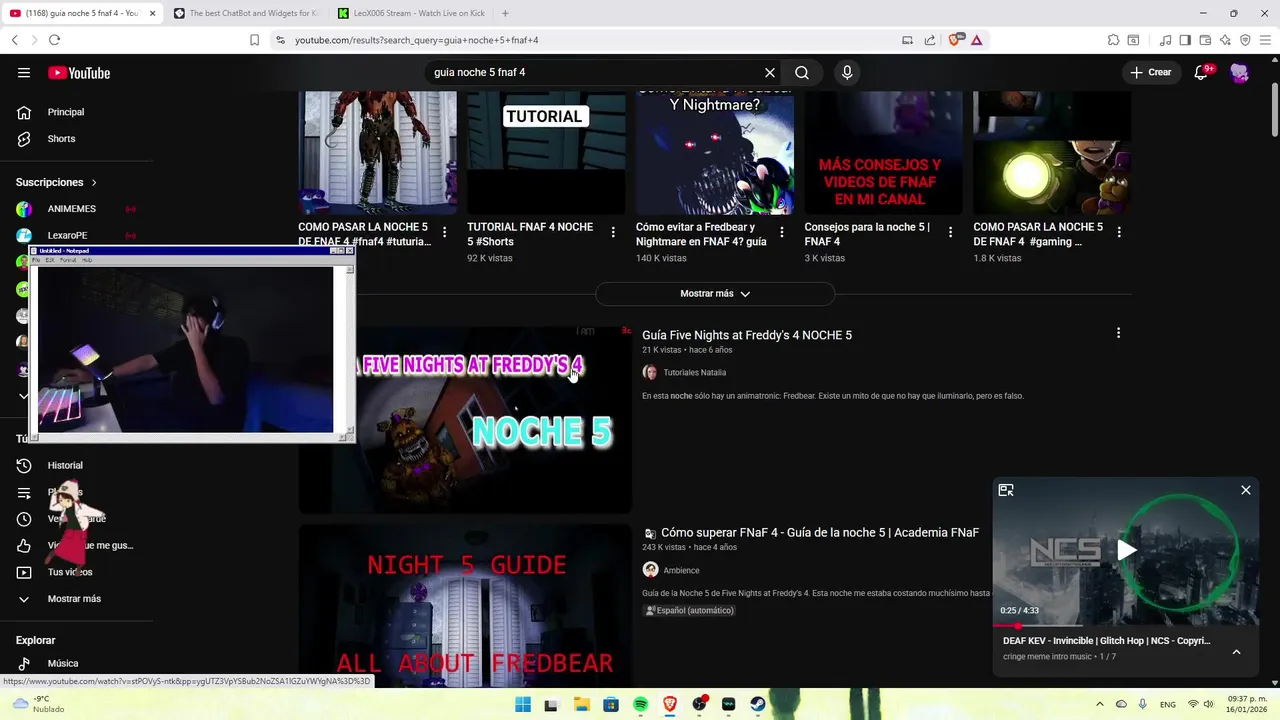The height and width of the screenshot is (720, 1280).
Task: Open Principal in the sidebar
Action: pyautogui.click(x=66, y=112)
